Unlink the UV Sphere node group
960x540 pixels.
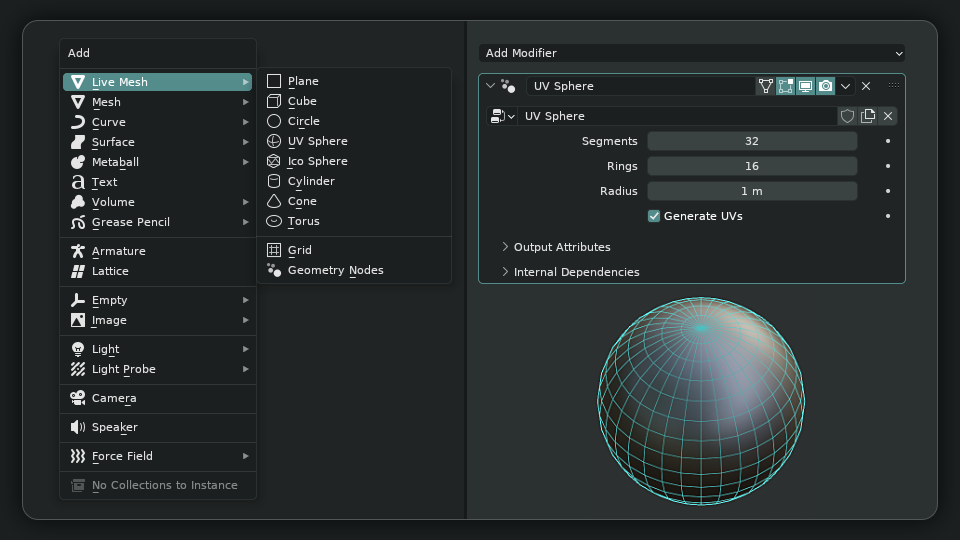(x=888, y=116)
